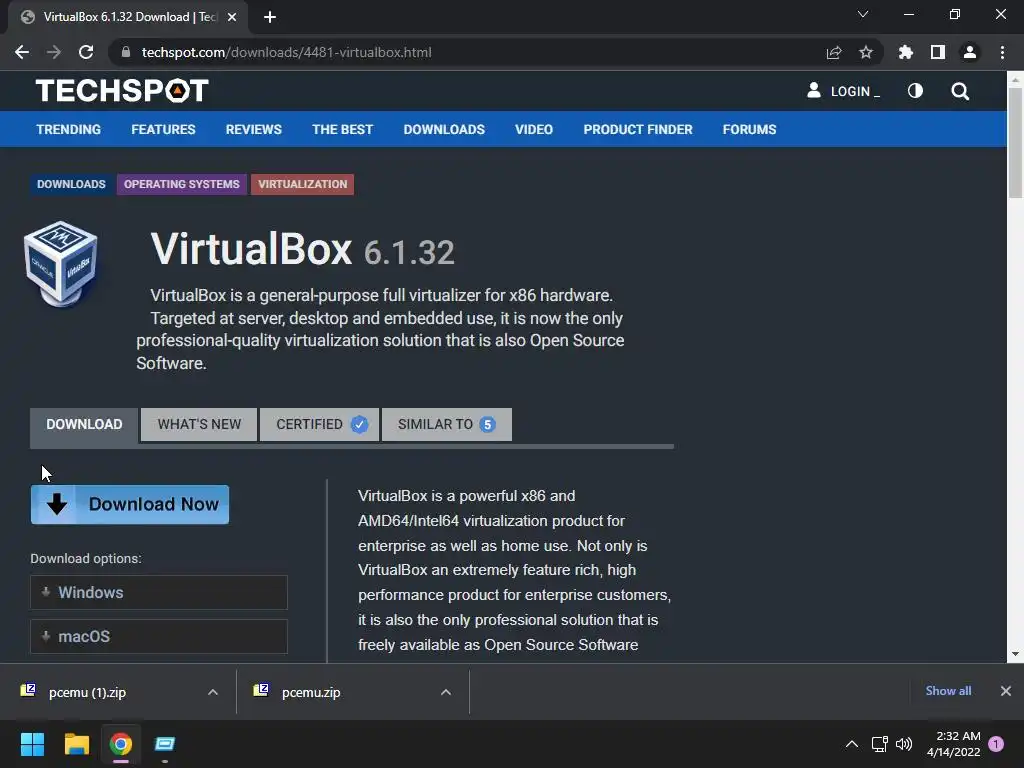Open the DOWNLOADS nav item
Screen dimensions: 1024x768
[x=444, y=129]
